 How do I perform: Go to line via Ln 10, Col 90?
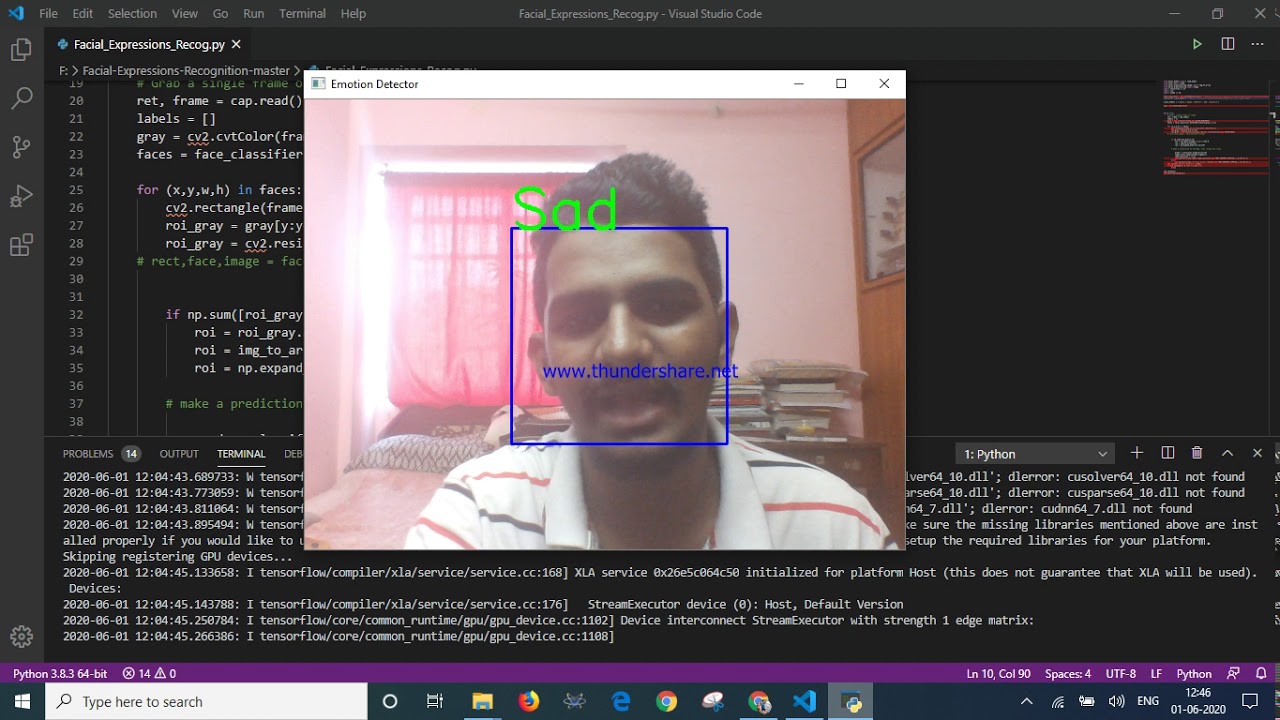tap(998, 673)
